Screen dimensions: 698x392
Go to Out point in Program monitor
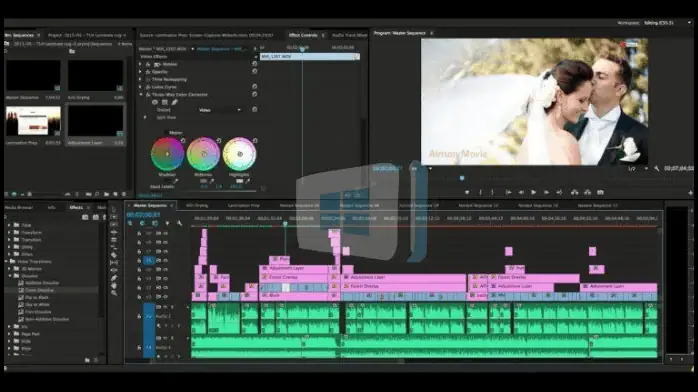[559, 192]
